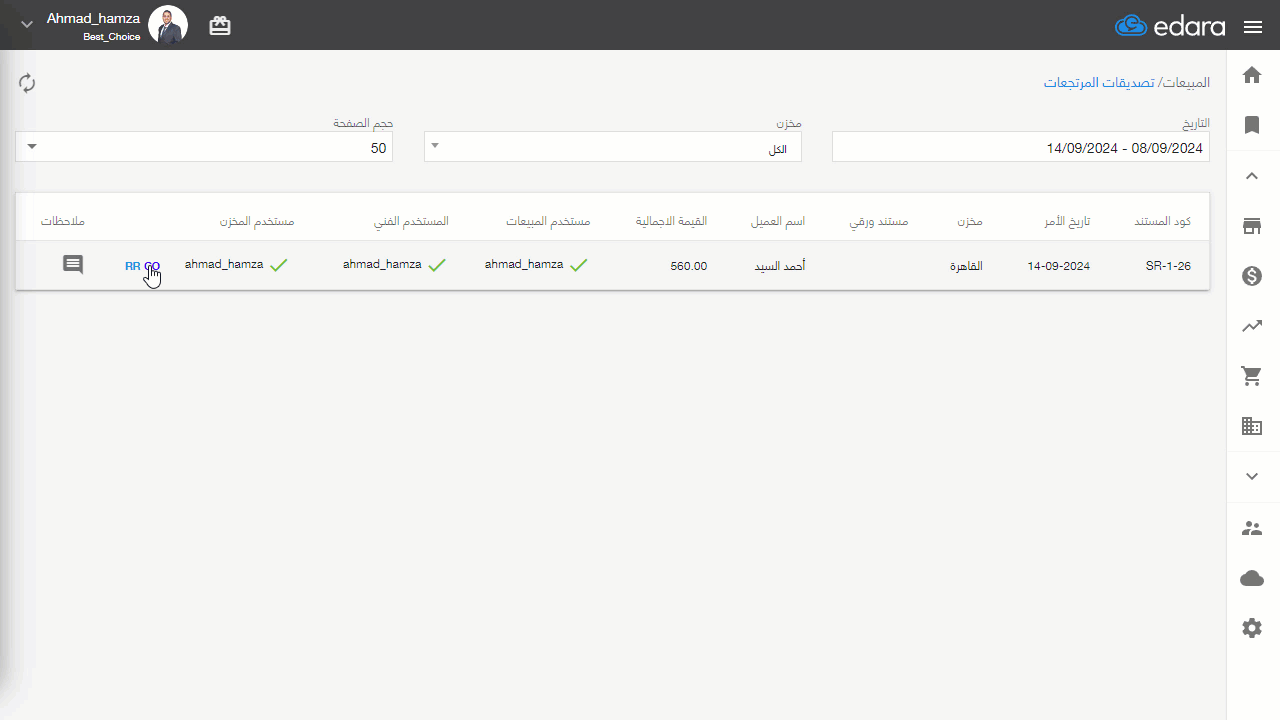
Task: Click the document code SR-1-26
Action: [x=1168, y=266]
